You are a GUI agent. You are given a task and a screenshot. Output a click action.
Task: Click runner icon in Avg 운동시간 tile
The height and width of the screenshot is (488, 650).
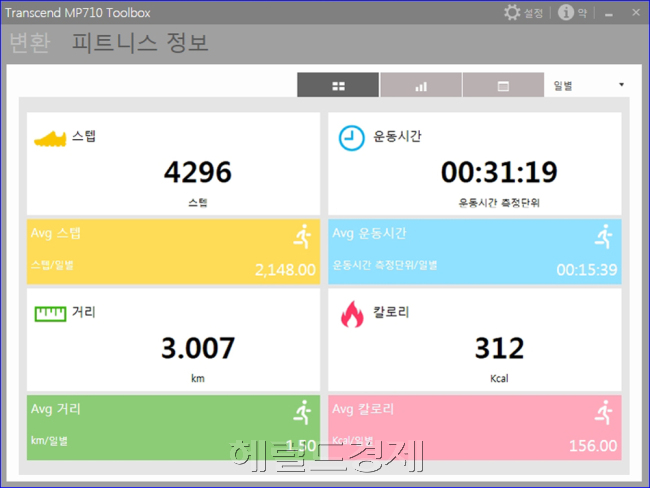point(604,236)
